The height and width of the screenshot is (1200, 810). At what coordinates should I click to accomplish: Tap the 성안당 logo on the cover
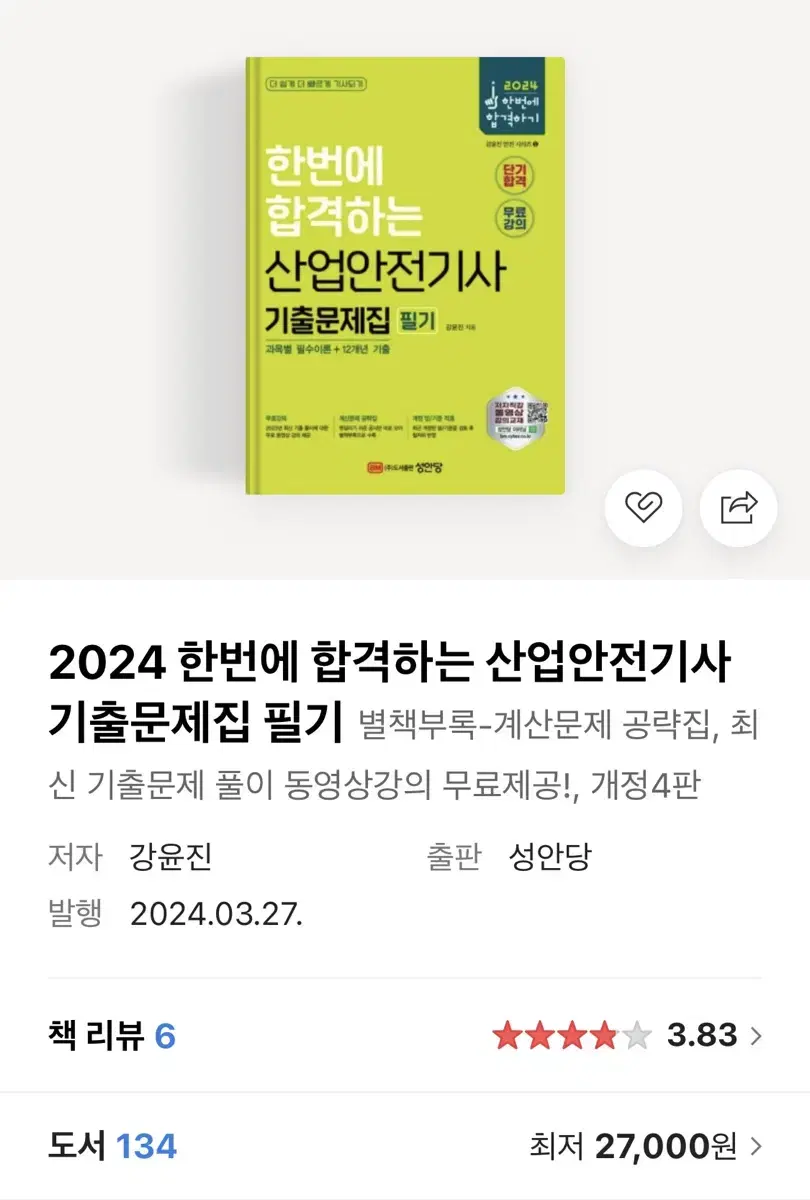click(x=405, y=466)
